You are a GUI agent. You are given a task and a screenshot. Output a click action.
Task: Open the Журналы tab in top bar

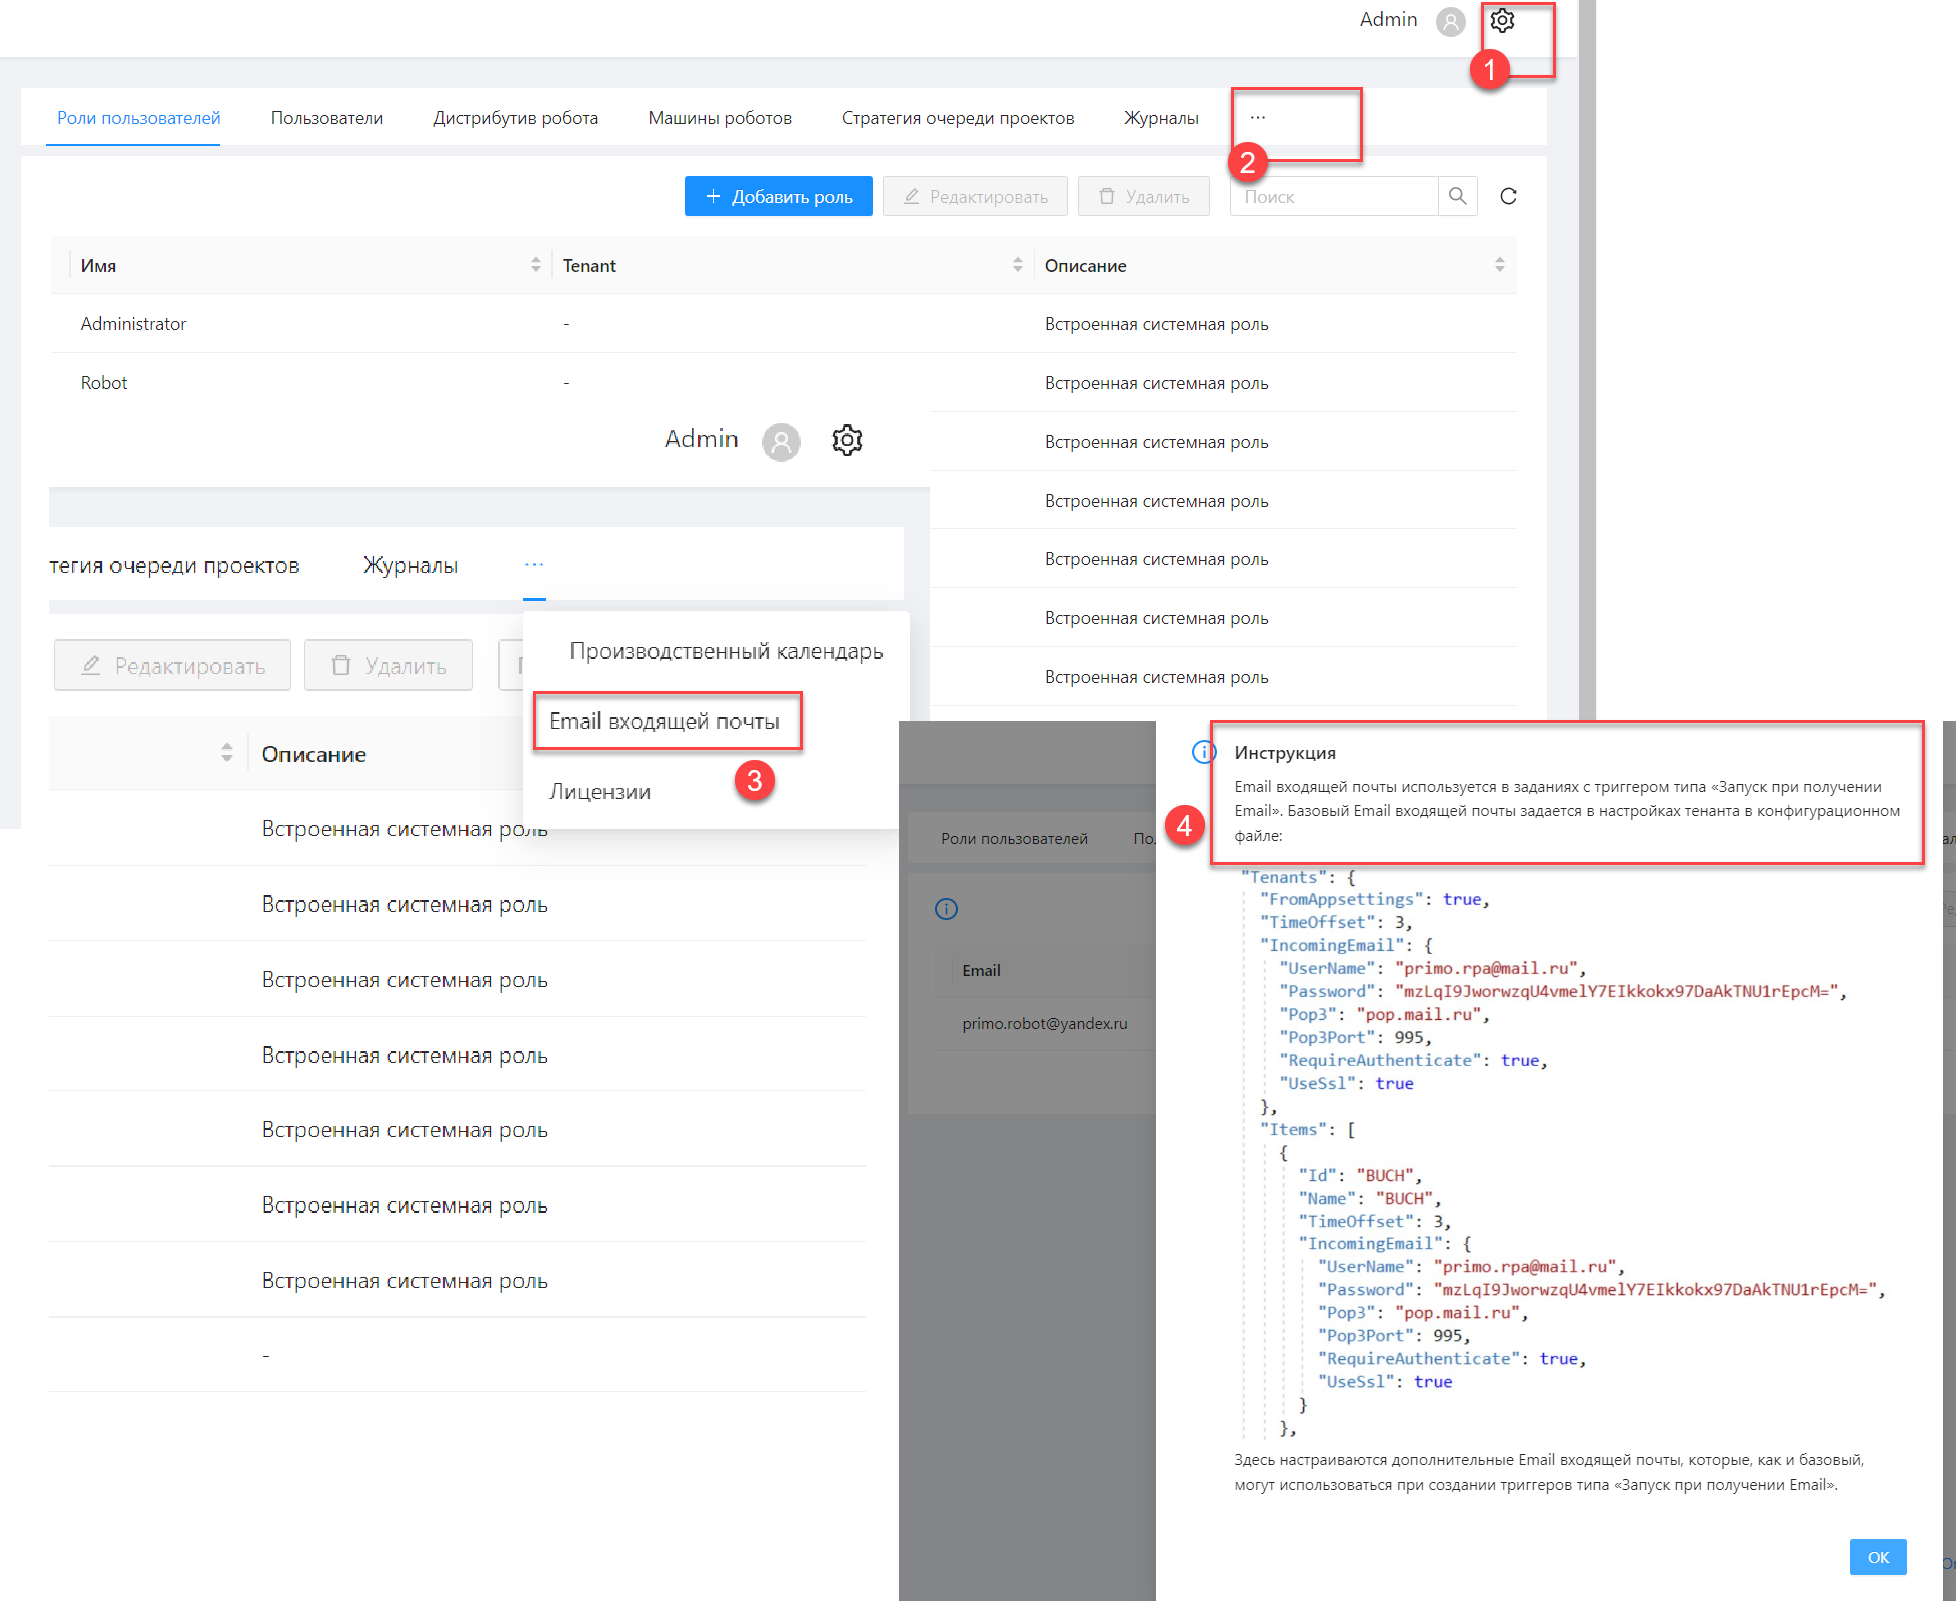point(1161,118)
